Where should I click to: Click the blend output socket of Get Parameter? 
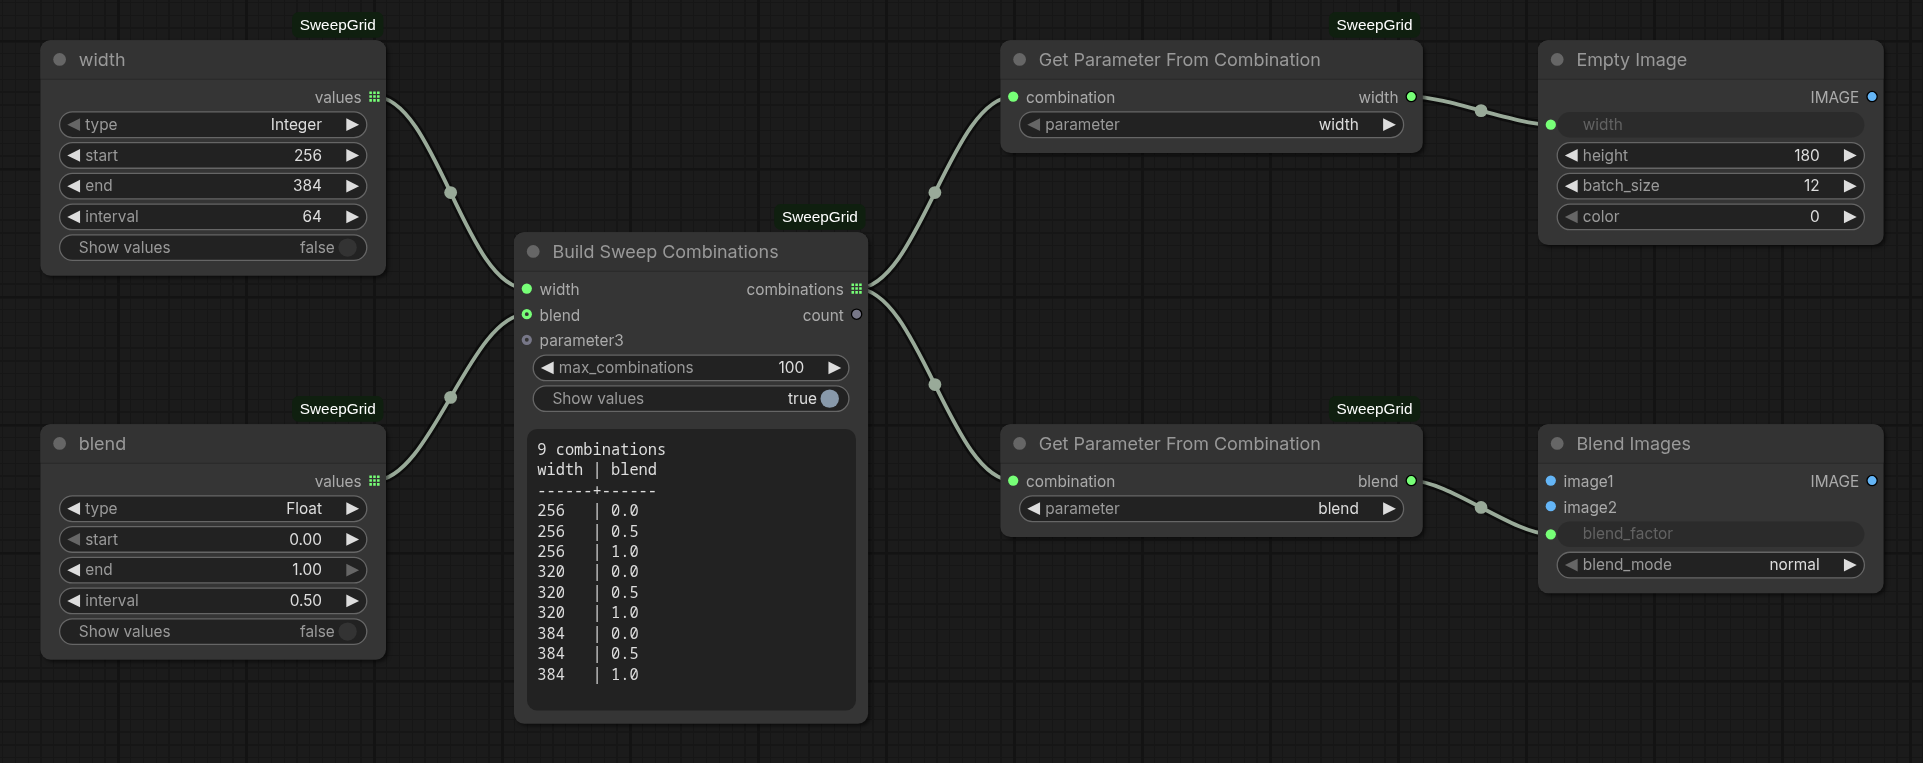[x=1412, y=481]
